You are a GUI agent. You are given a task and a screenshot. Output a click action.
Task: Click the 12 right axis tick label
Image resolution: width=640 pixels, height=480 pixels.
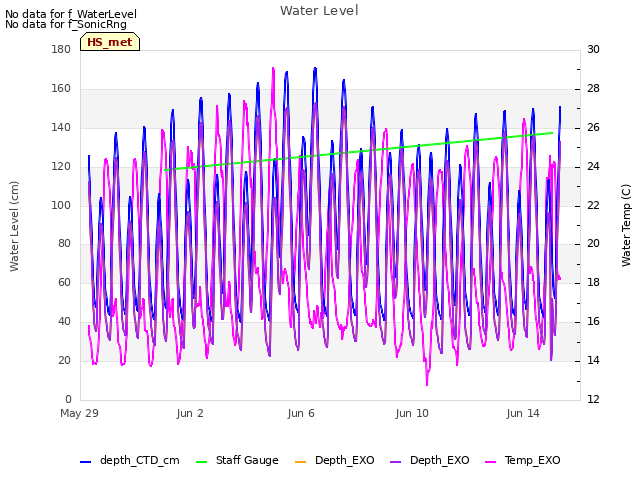point(593,399)
